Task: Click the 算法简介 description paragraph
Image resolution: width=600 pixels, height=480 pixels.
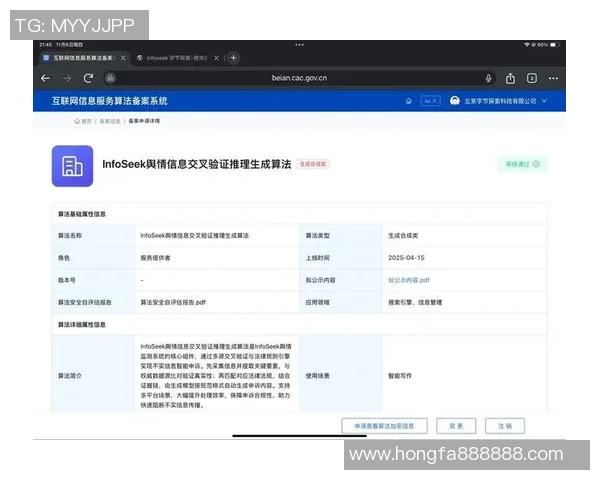Action: click(216, 376)
